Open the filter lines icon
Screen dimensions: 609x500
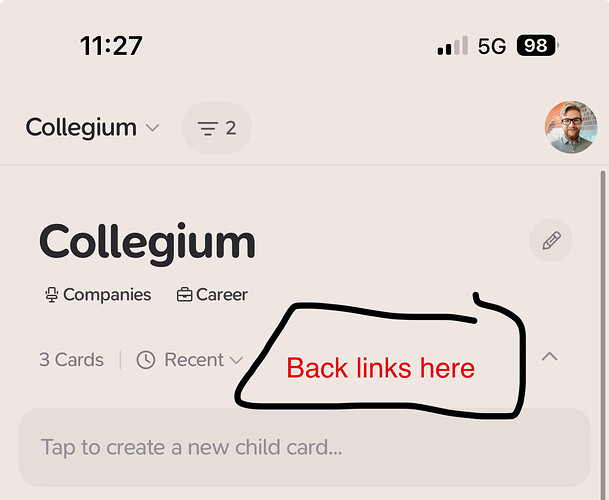[x=208, y=128]
